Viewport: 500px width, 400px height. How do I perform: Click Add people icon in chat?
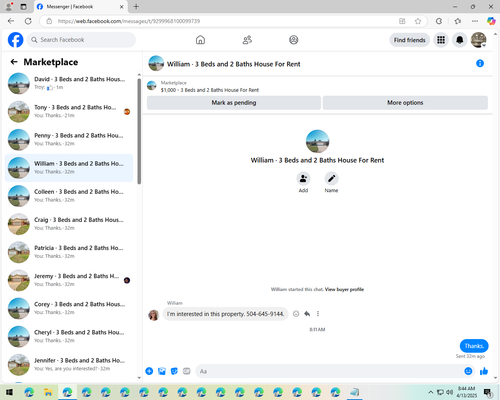pyautogui.click(x=303, y=179)
